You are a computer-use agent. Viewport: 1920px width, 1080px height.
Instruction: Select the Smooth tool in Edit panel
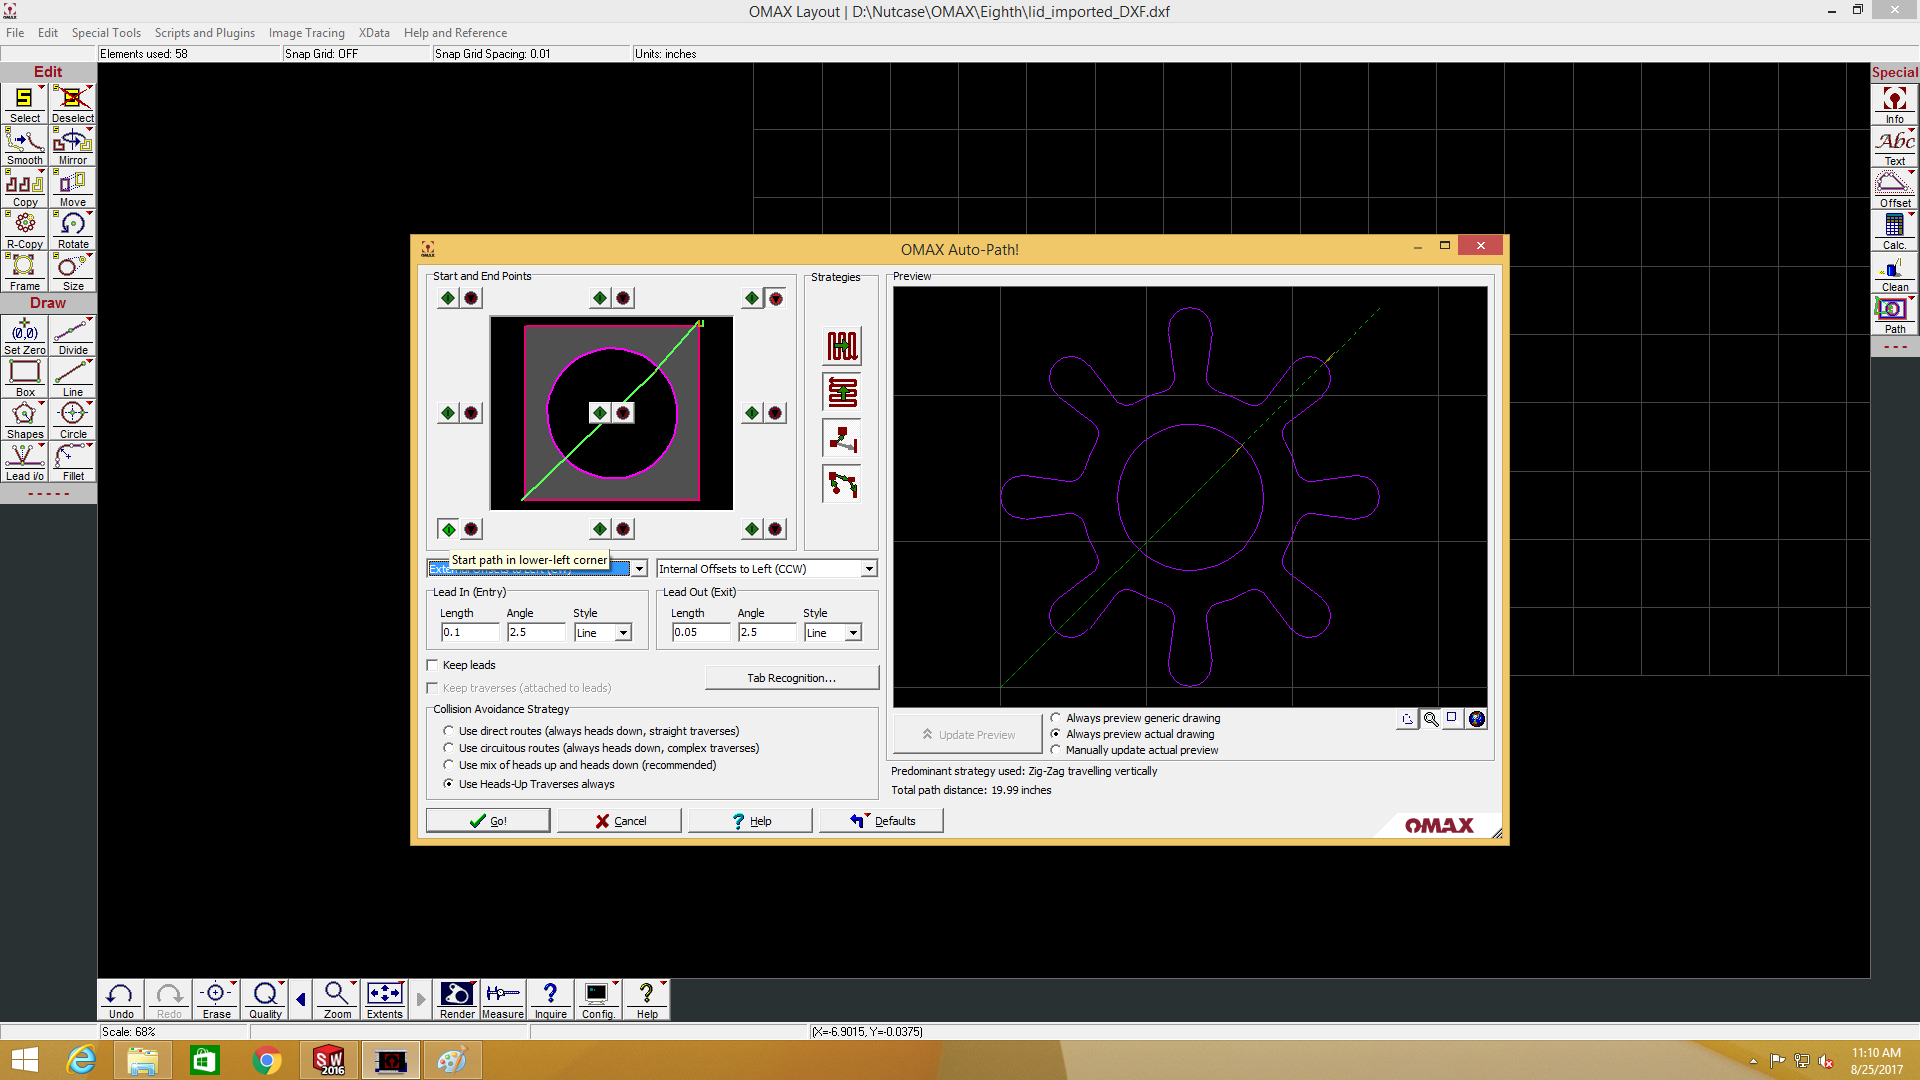[24, 147]
